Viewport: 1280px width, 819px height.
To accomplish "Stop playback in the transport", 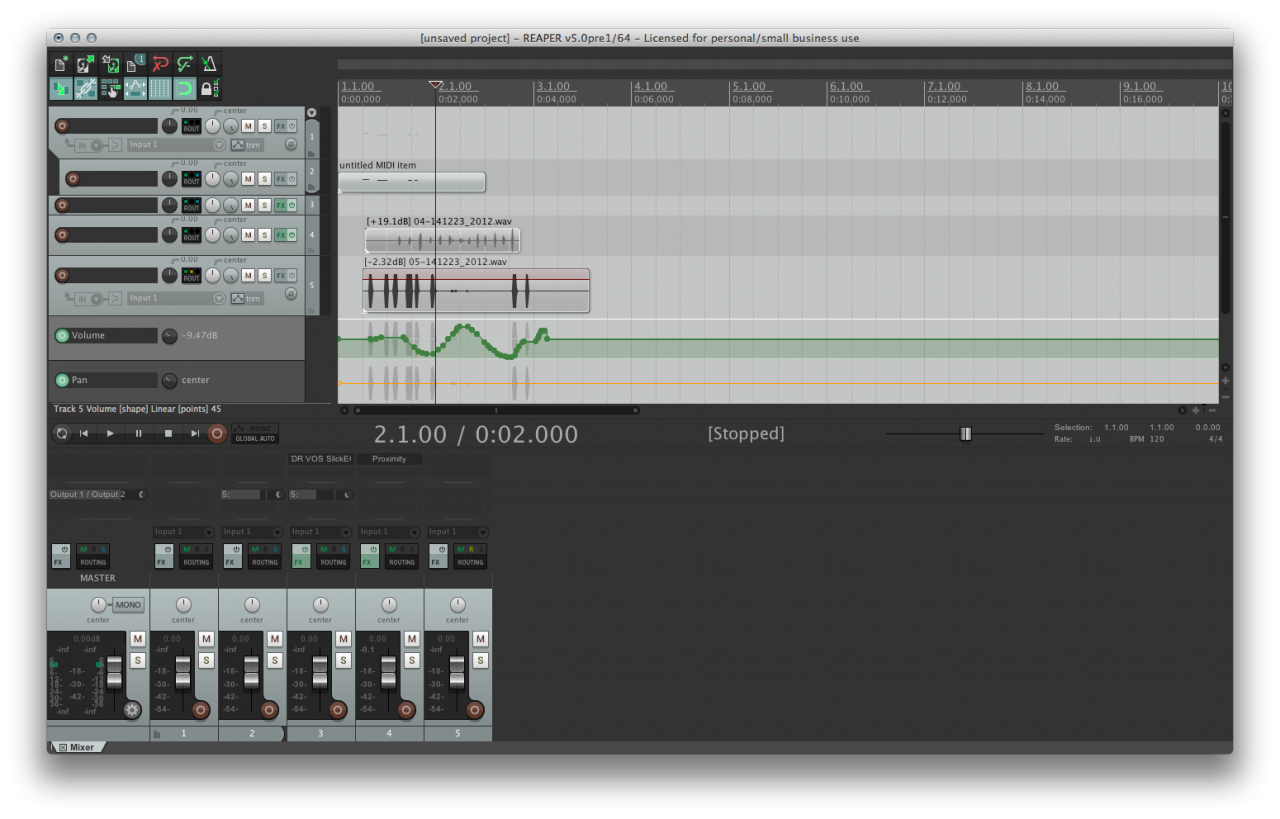I will (168, 433).
